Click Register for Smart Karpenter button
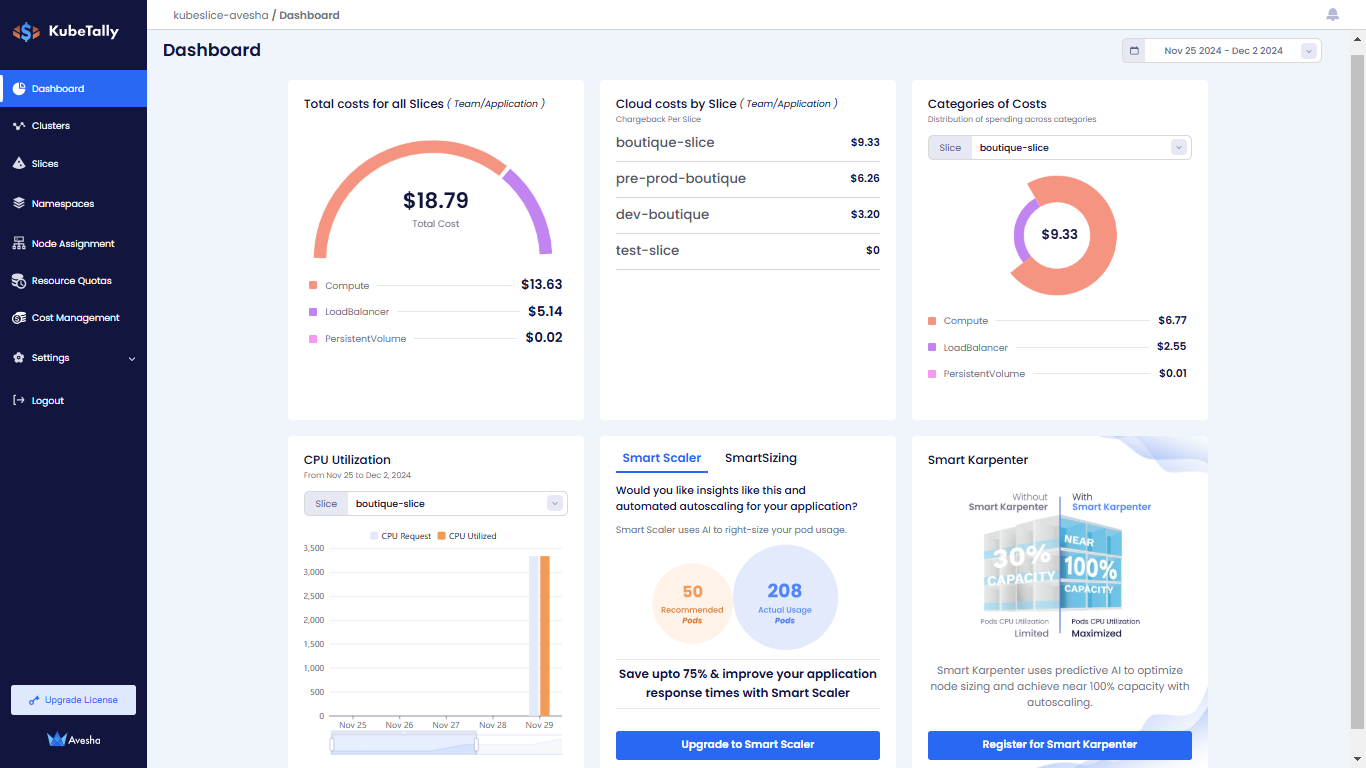 [1060, 745]
